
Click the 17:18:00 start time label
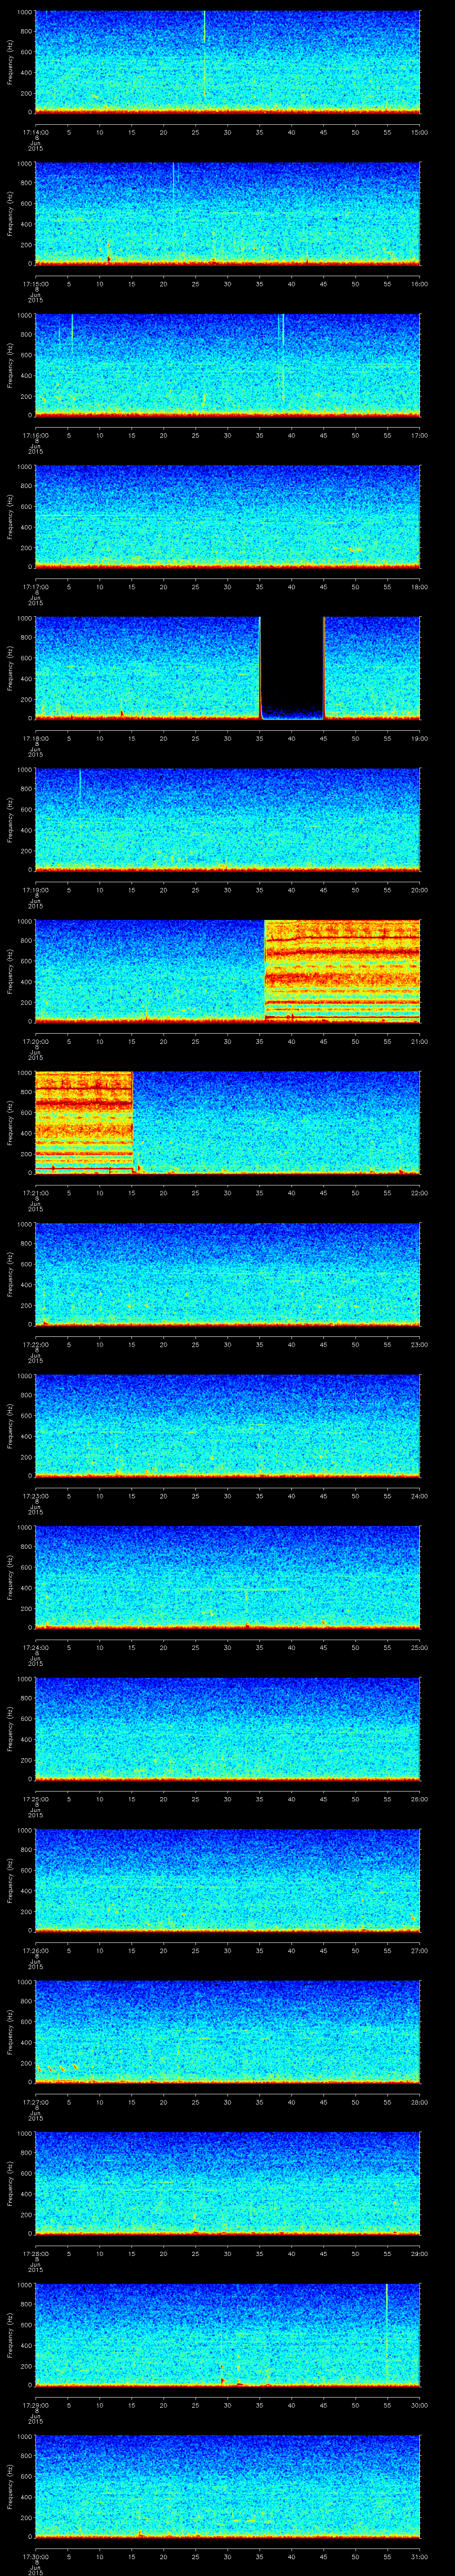pyautogui.click(x=35, y=738)
